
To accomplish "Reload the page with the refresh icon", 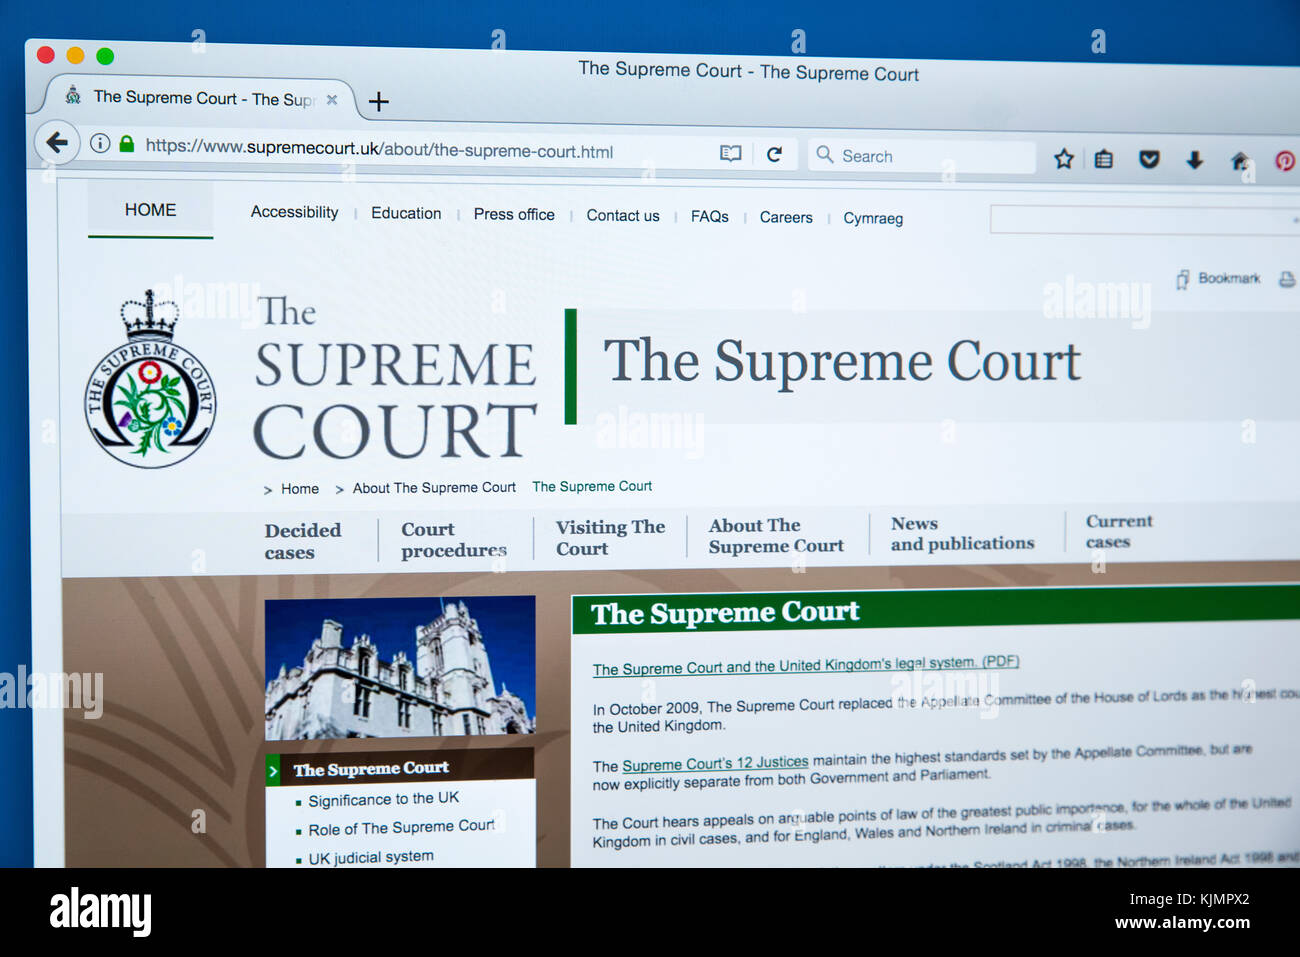I will coord(774,154).
